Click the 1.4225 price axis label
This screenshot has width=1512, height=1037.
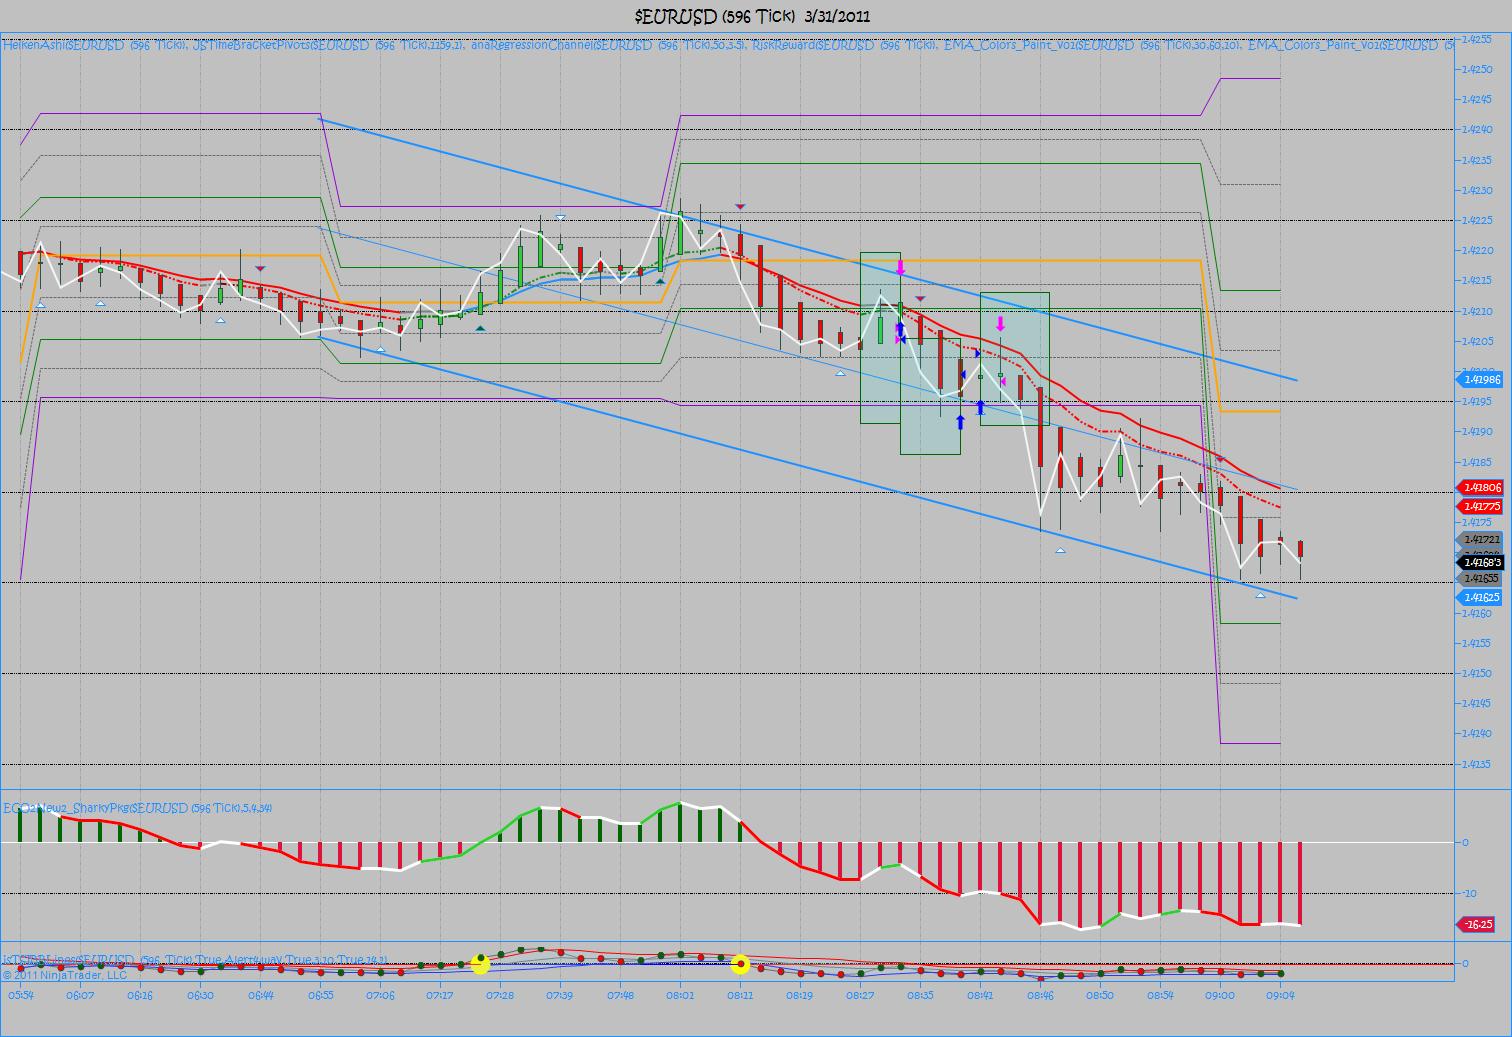[1477, 220]
